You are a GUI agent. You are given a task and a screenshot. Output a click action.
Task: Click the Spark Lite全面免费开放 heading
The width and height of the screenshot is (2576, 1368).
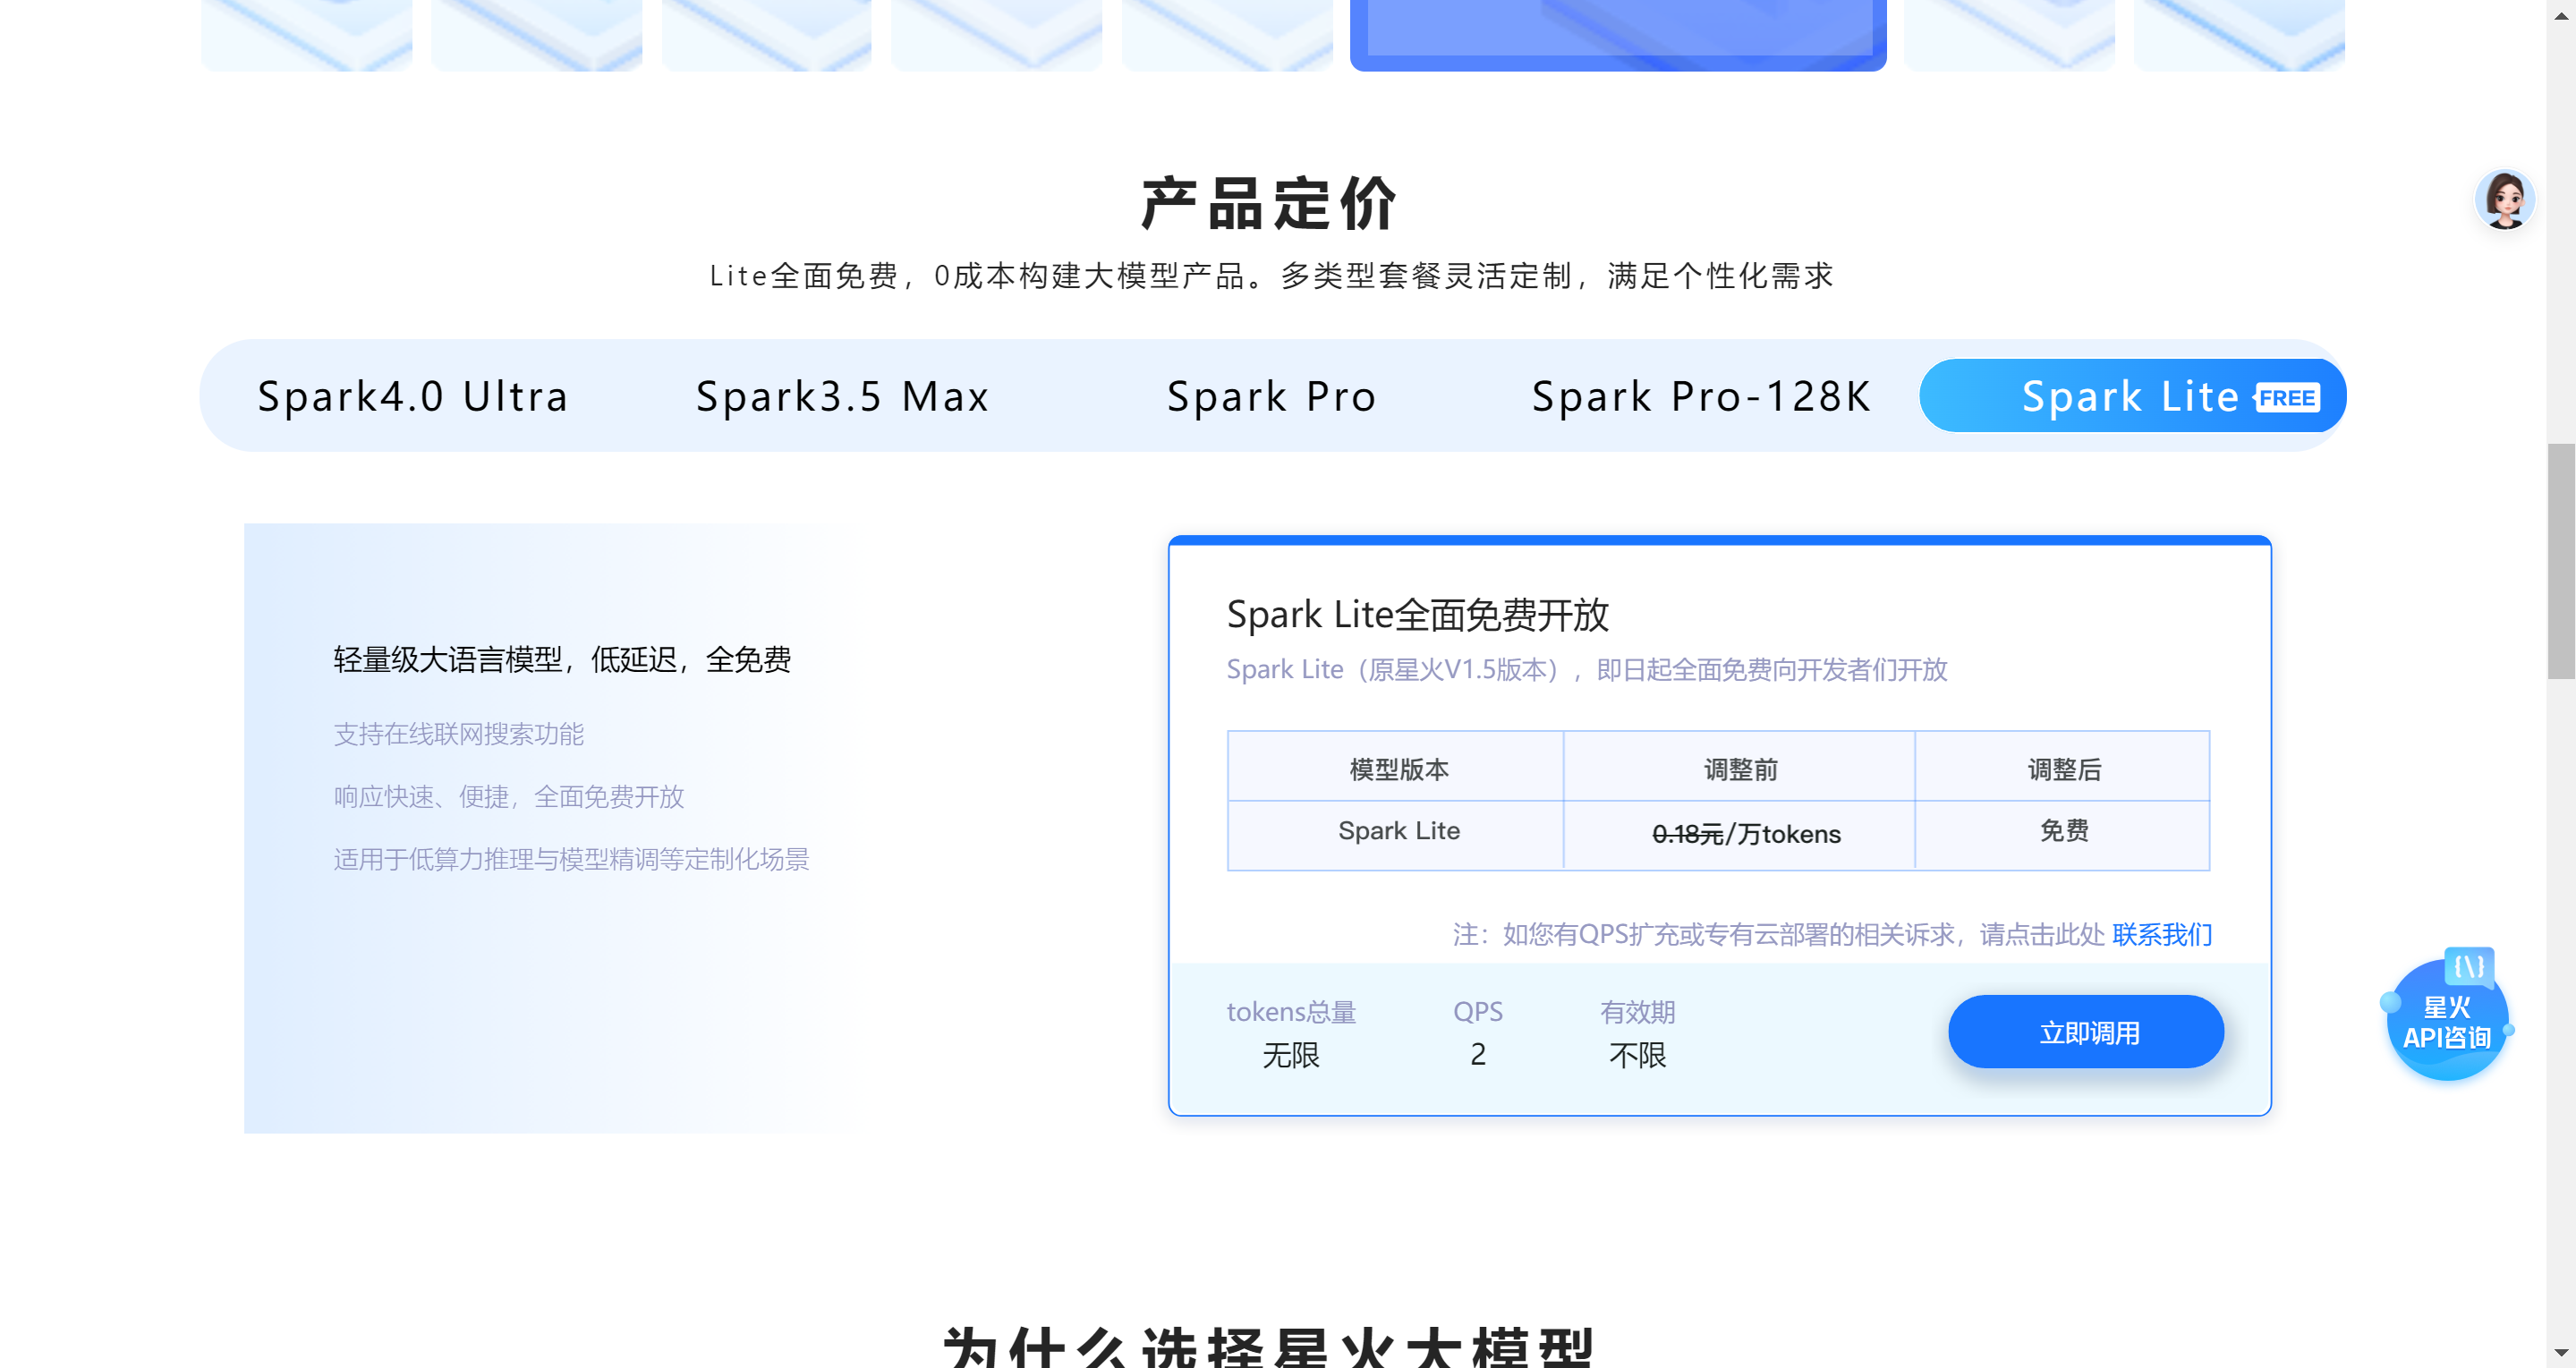[1417, 614]
